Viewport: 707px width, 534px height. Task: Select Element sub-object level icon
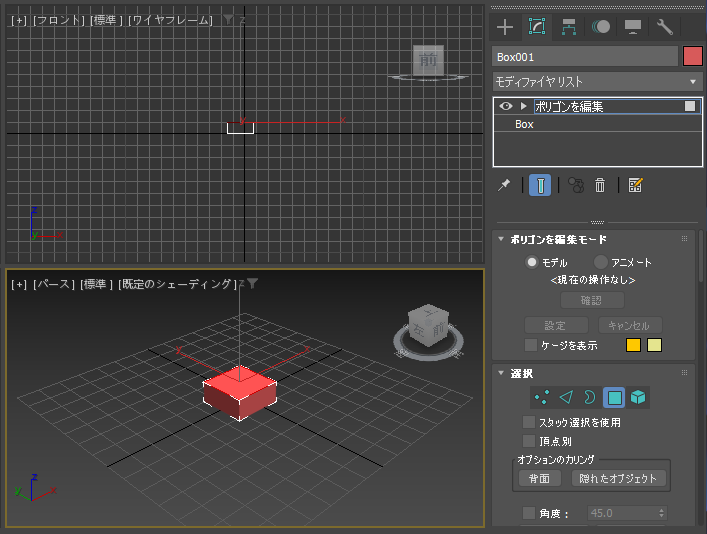point(638,397)
